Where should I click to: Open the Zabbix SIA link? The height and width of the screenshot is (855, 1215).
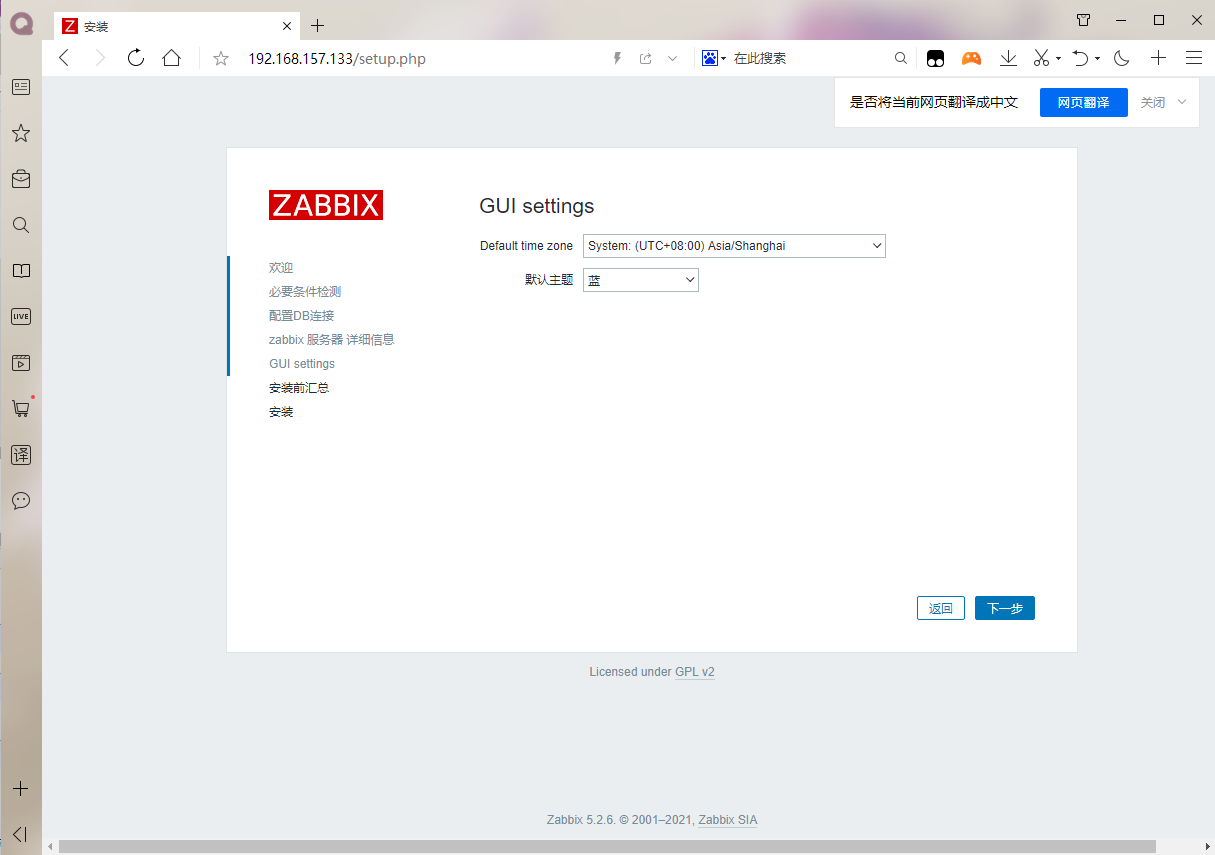728,820
